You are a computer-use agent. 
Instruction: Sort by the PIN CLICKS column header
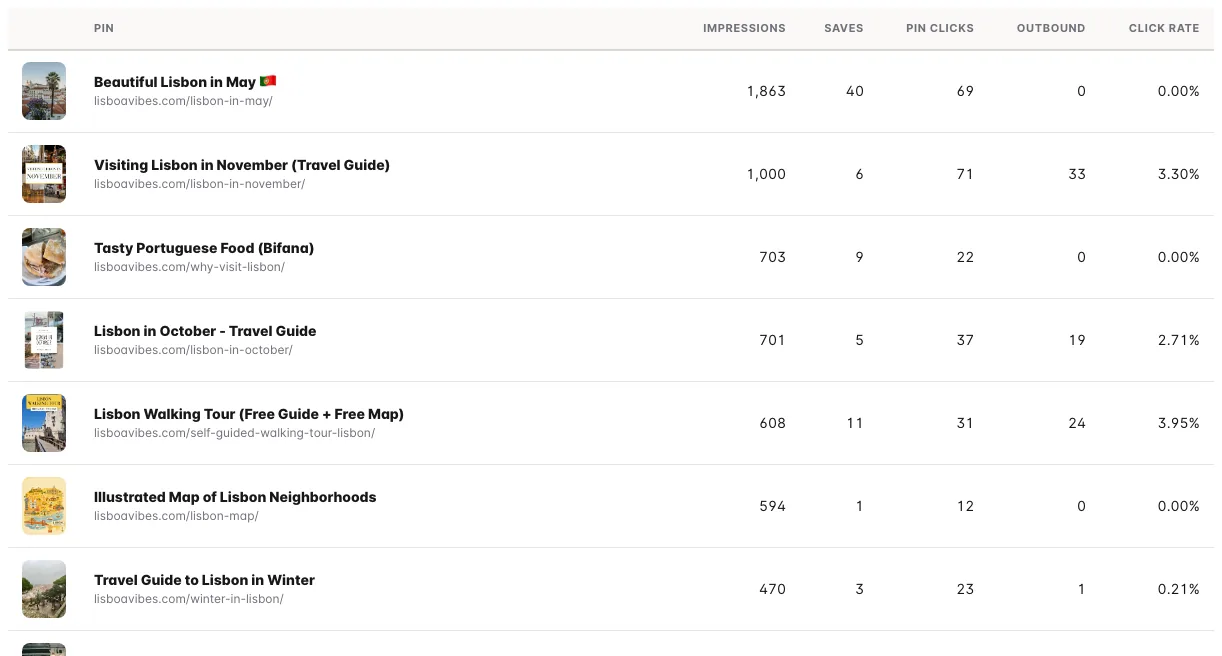click(x=940, y=28)
